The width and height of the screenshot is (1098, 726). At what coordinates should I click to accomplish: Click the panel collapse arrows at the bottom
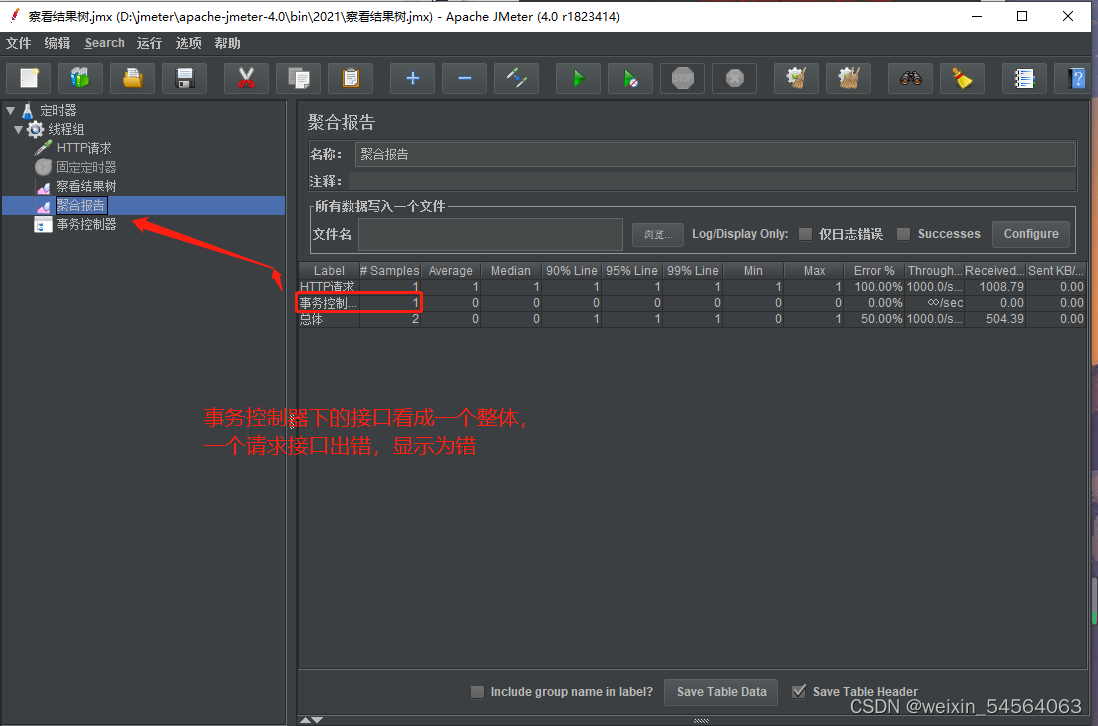coord(311,720)
